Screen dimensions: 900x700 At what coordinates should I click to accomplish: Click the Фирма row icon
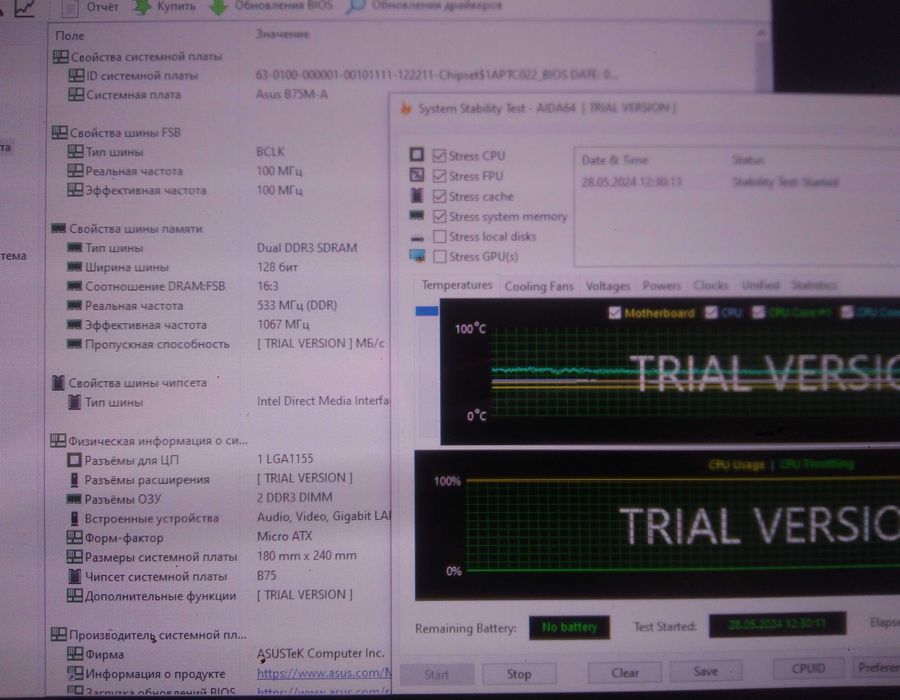click(75, 653)
